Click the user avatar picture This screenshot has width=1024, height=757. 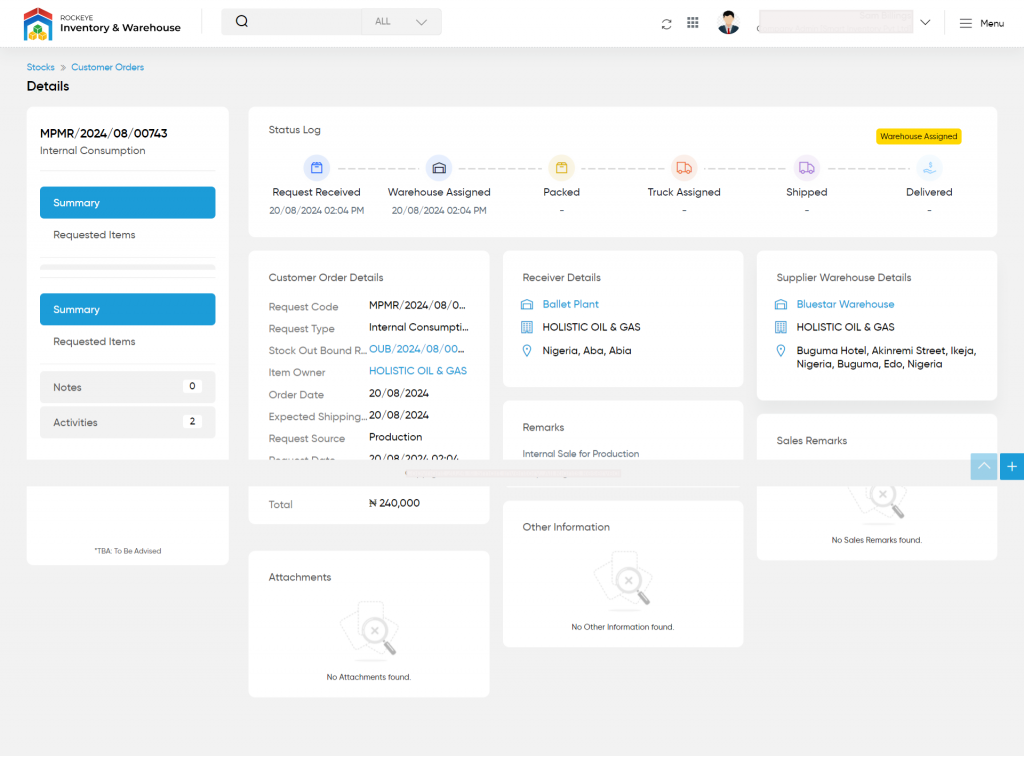pyautogui.click(x=728, y=23)
